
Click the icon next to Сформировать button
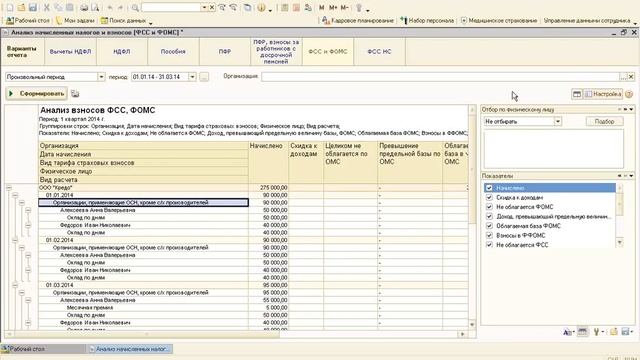tap(75, 94)
